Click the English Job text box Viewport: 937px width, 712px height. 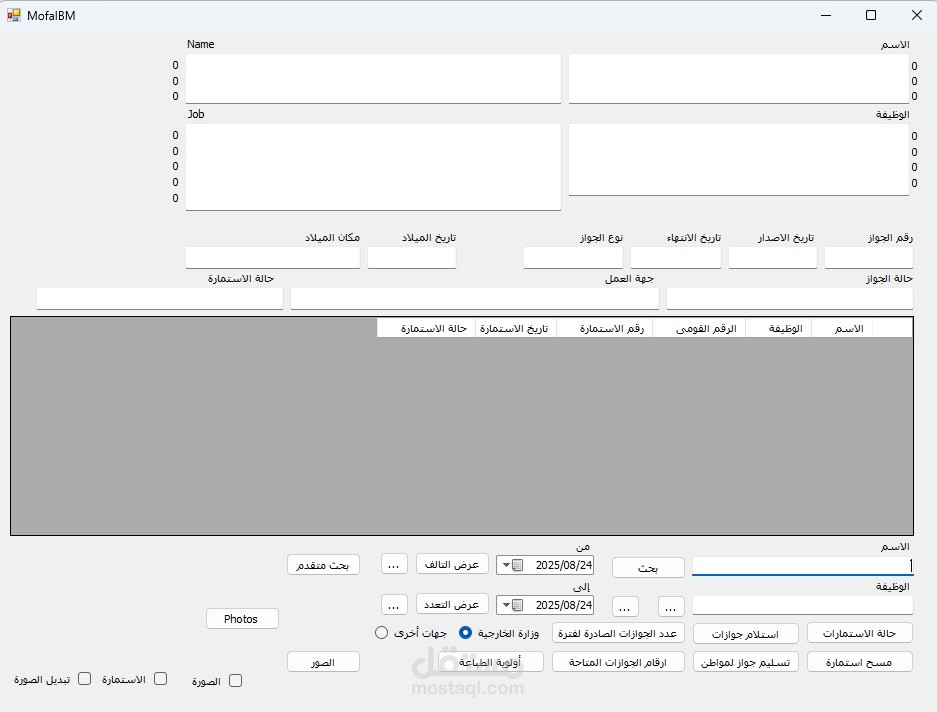coord(373,167)
